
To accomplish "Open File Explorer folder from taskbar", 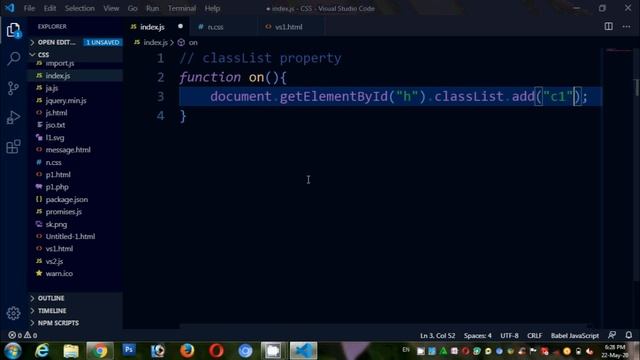I will 71,351.
